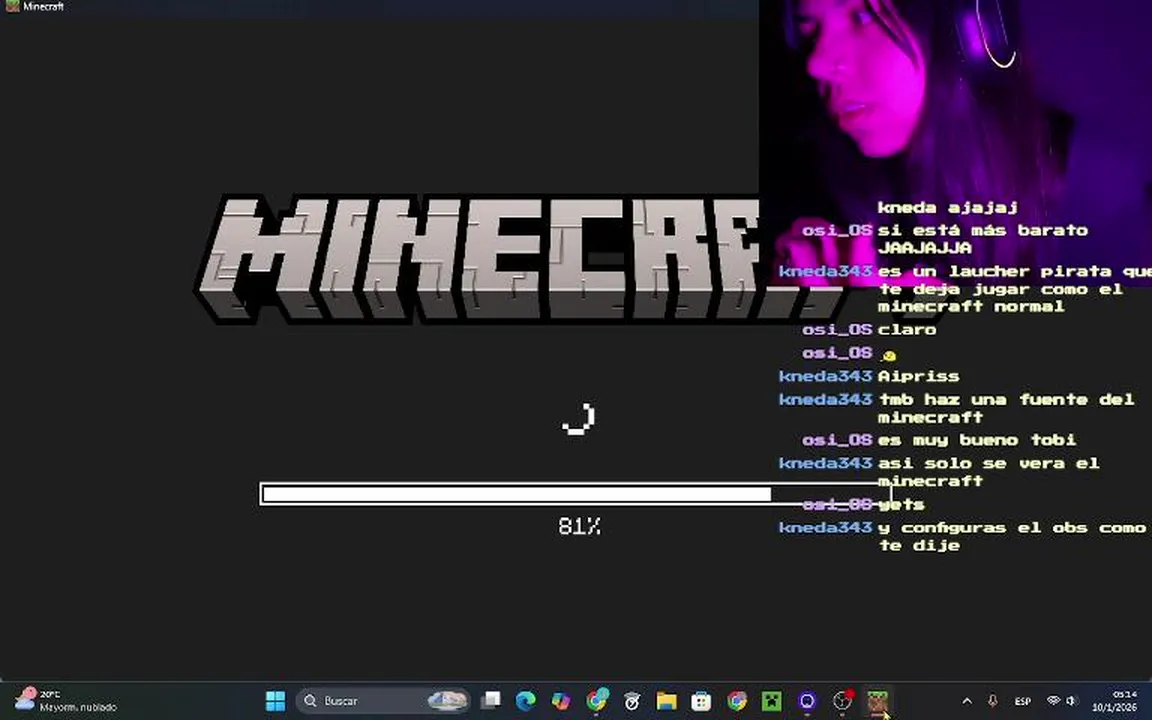Click the "kneda ajajaj" chat line

pos(948,207)
